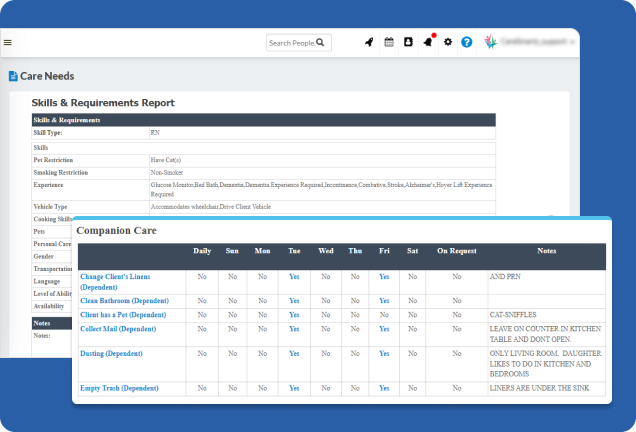This screenshot has width=636, height=432.
Task: Click the Gender row label
Action: click(43, 256)
